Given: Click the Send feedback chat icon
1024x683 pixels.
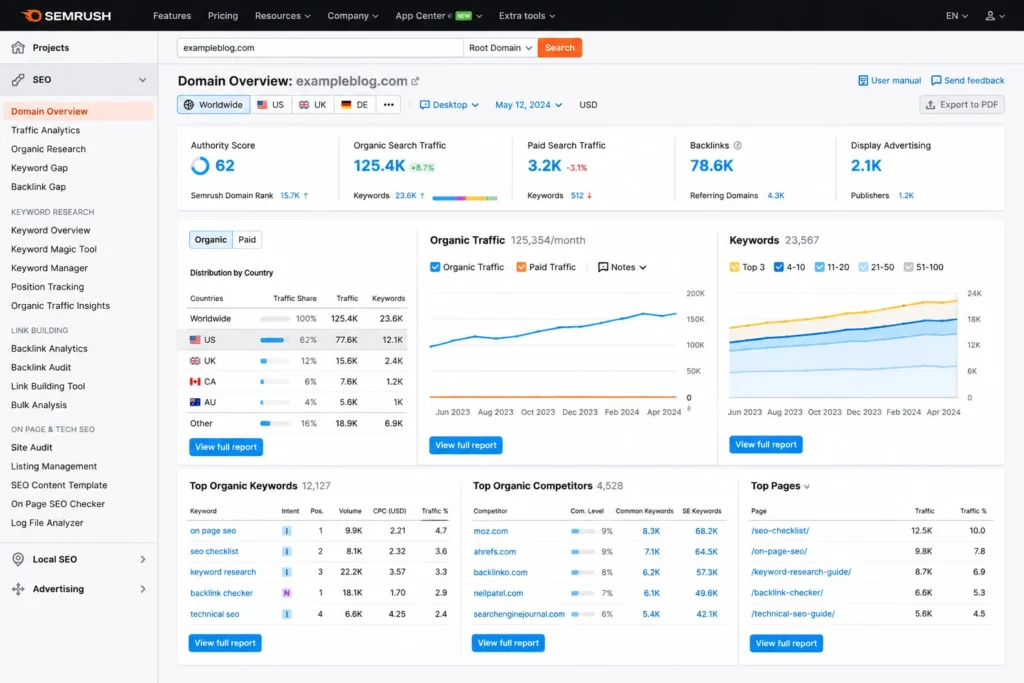Looking at the screenshot, I should pos(936,80).
